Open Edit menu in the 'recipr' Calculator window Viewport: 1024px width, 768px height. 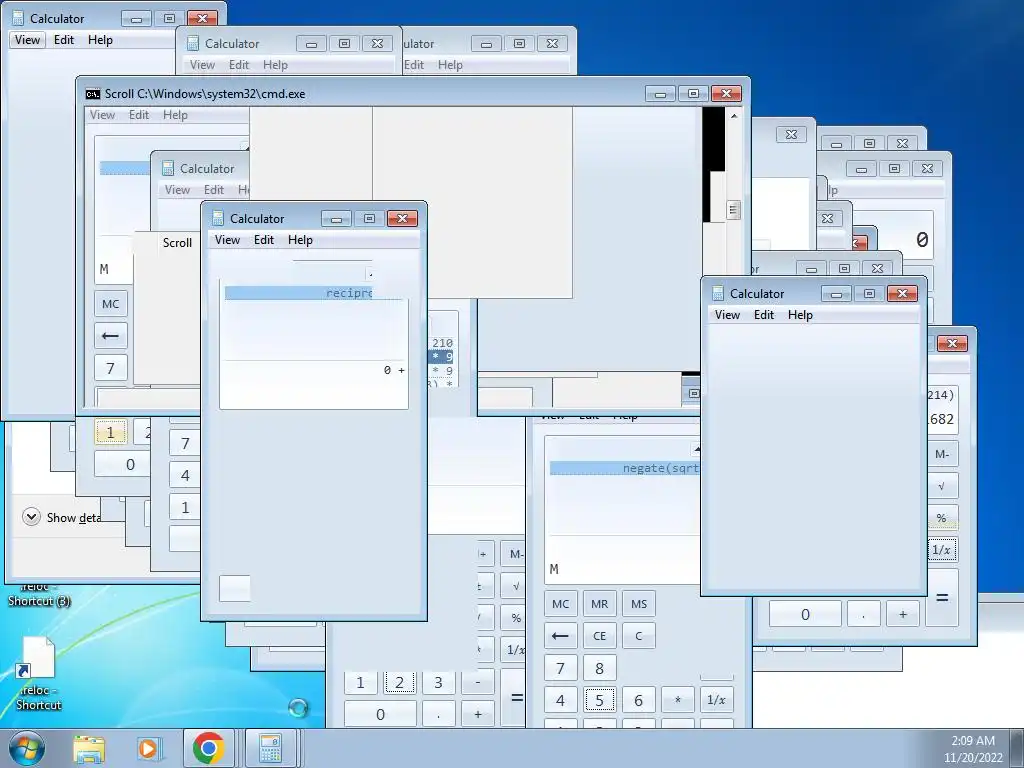point(264,240)
